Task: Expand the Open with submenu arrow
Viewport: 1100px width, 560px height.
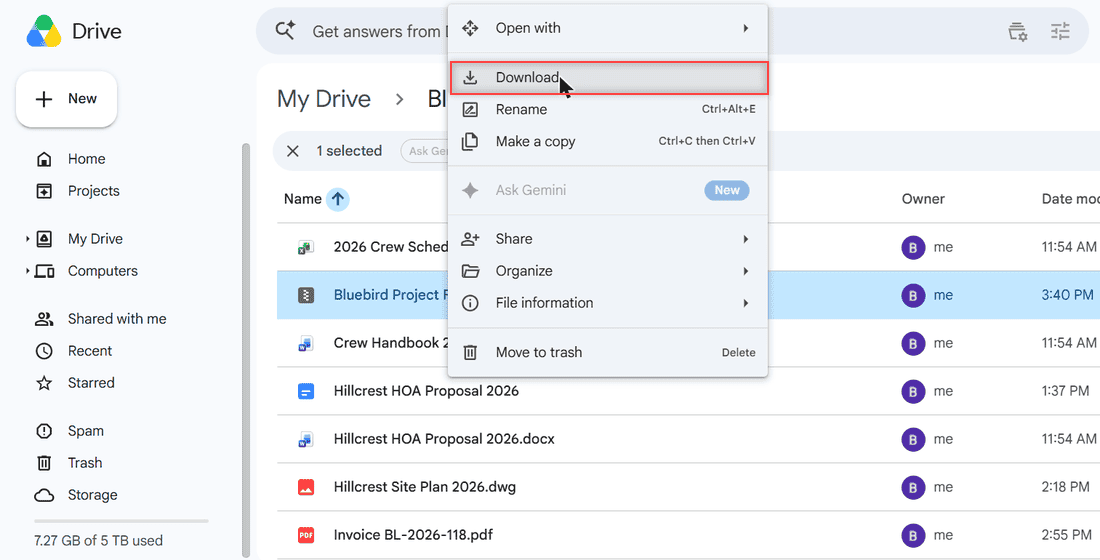Action: point(746,28)
